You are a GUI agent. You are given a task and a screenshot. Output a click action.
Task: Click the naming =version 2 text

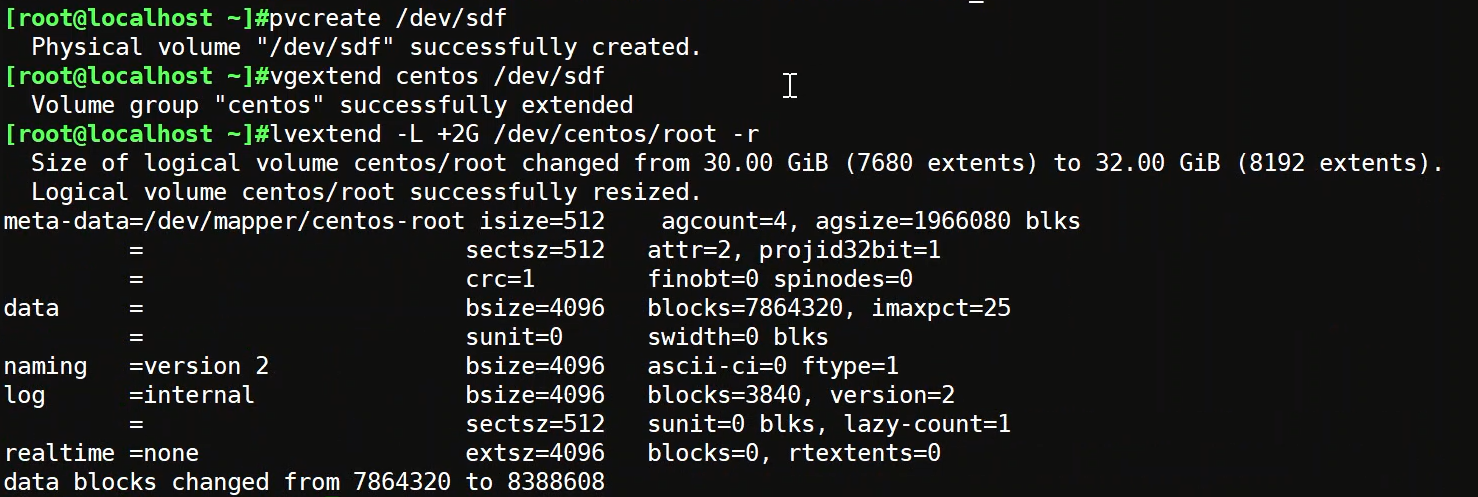pos(136,366)
